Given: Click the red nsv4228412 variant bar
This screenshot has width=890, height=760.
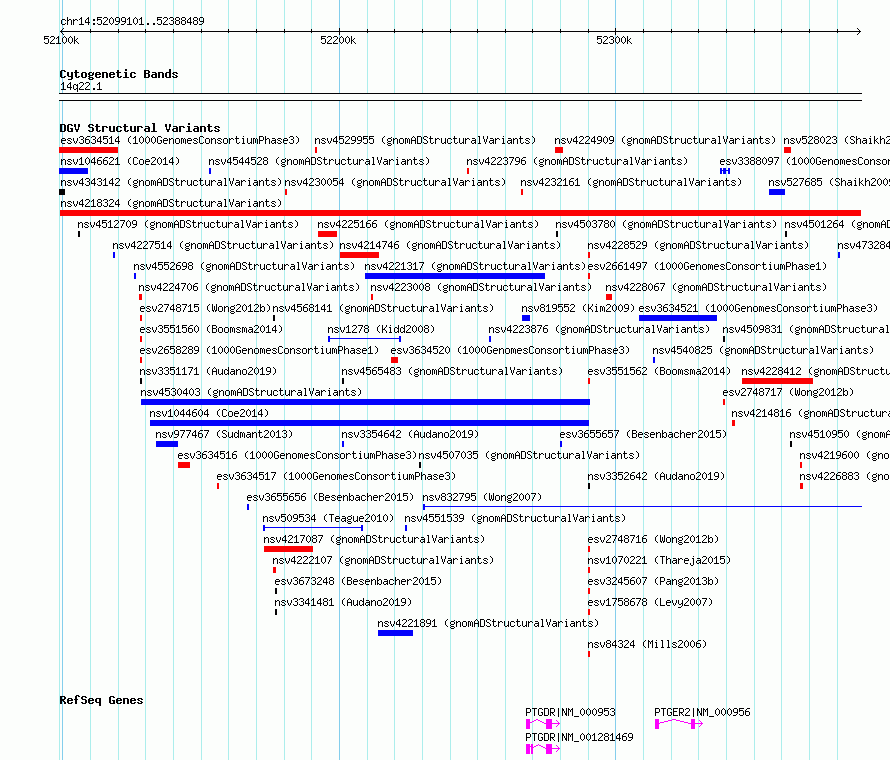Looking at the screenshot, I should click(x=777, y=381).
